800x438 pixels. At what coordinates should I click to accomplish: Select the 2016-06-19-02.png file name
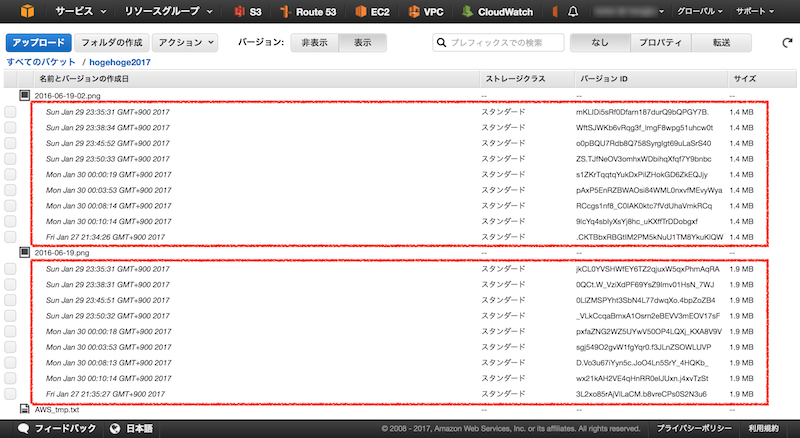point(67,95)
